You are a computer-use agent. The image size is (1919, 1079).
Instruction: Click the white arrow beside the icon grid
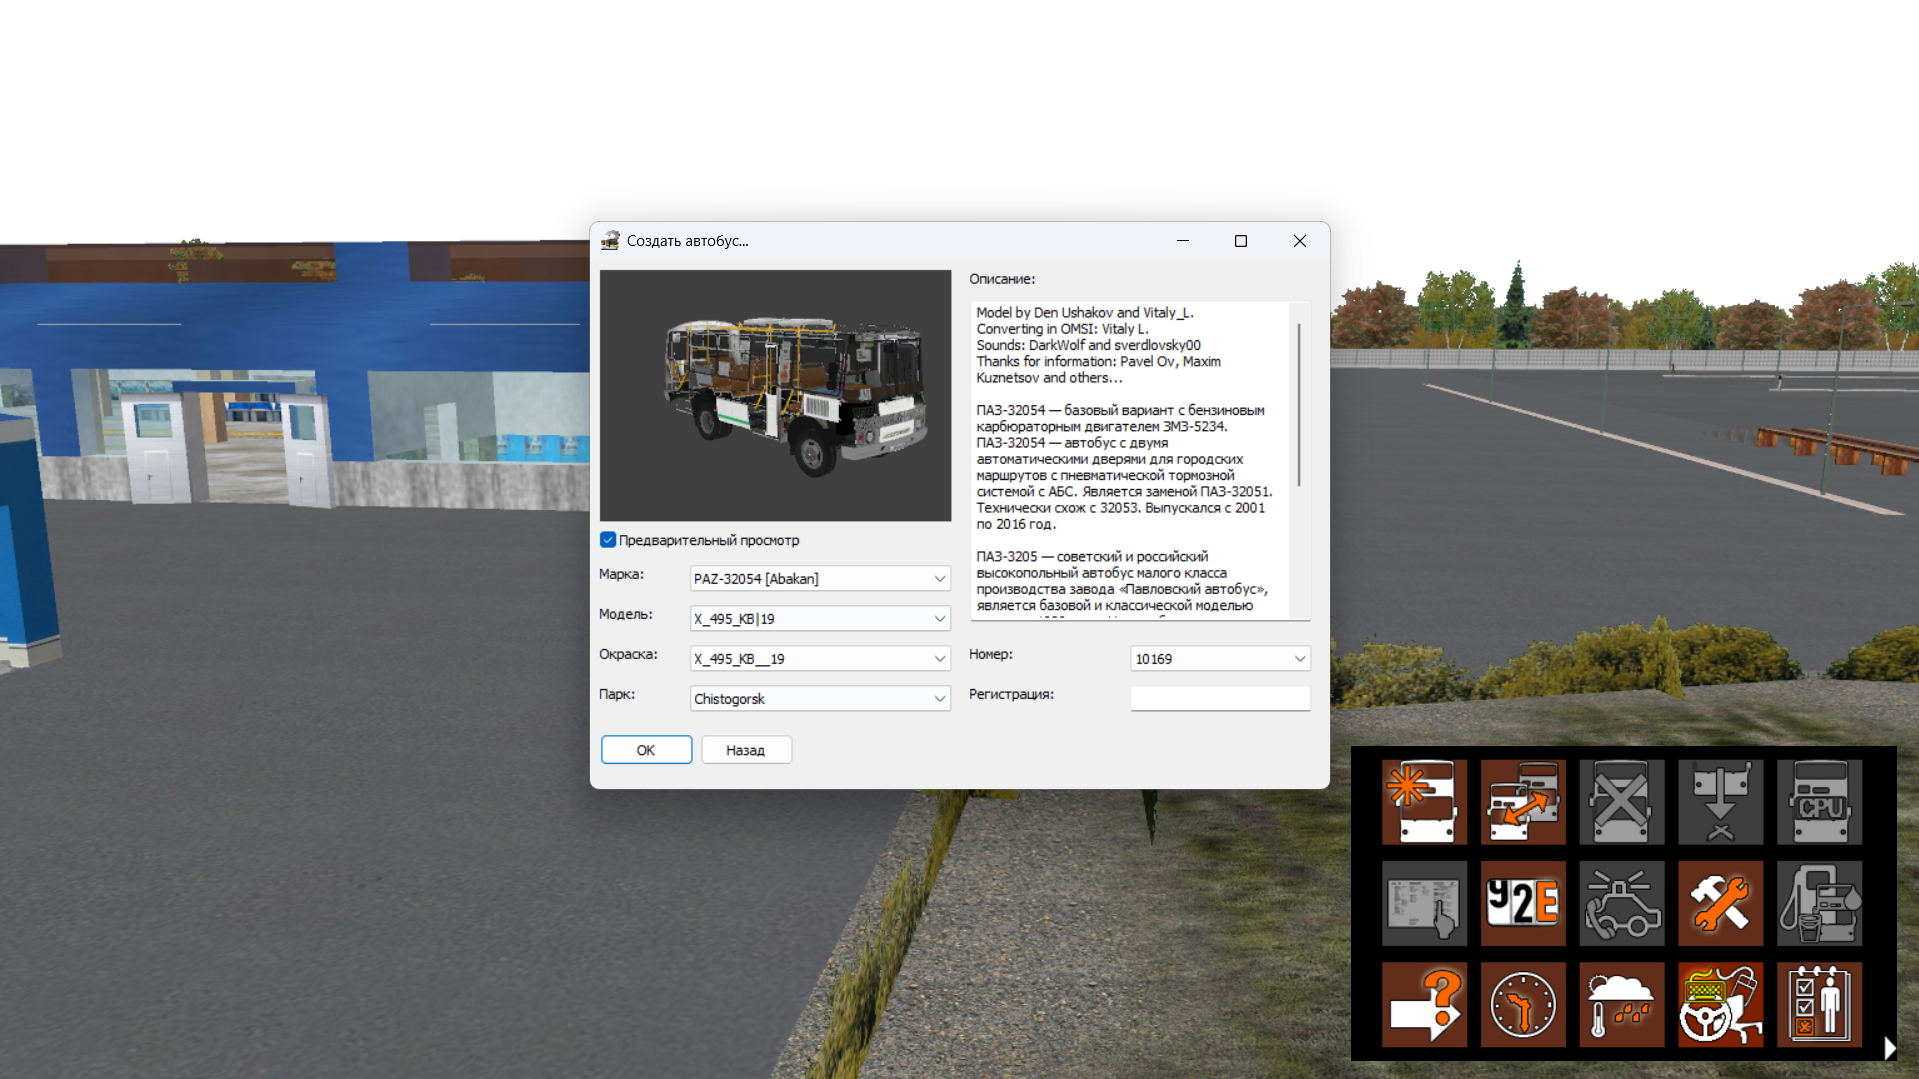1889,1047
